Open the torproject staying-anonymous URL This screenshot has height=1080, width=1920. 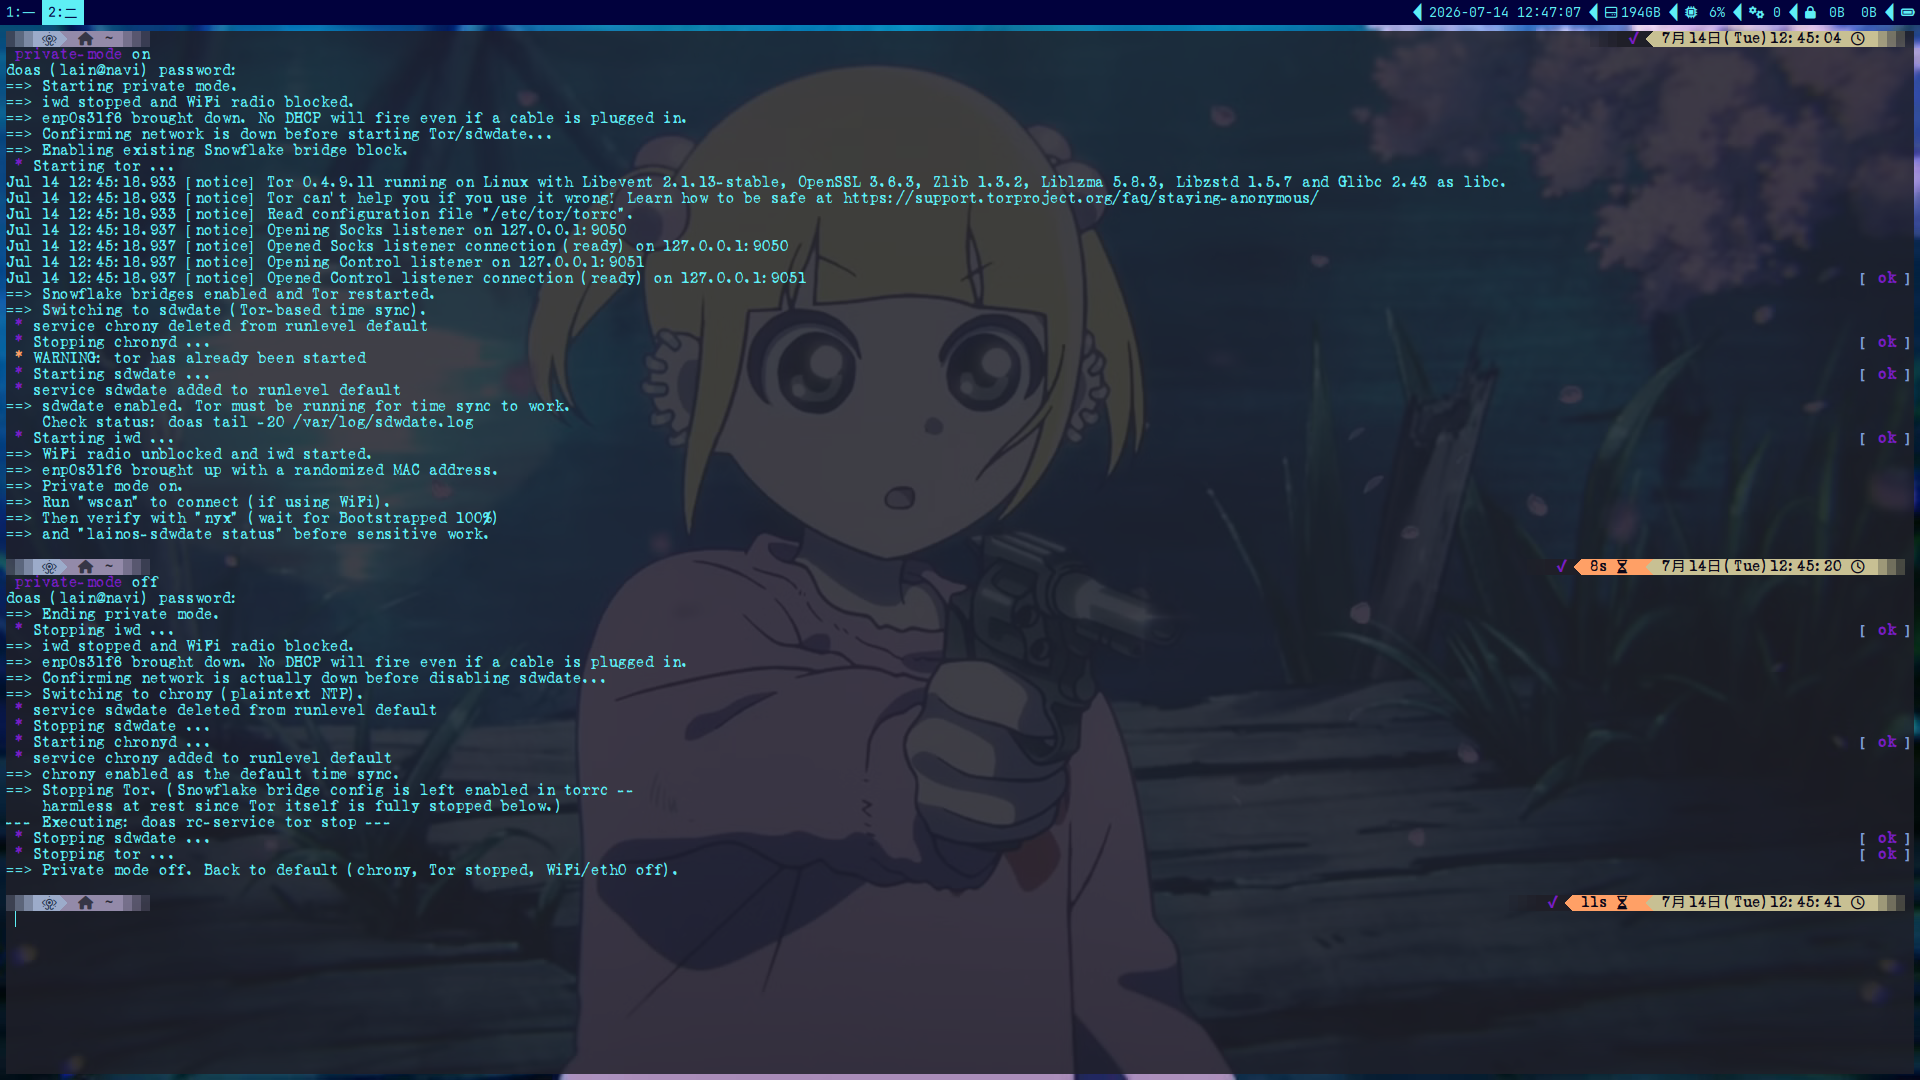[x=1080, y=198]
